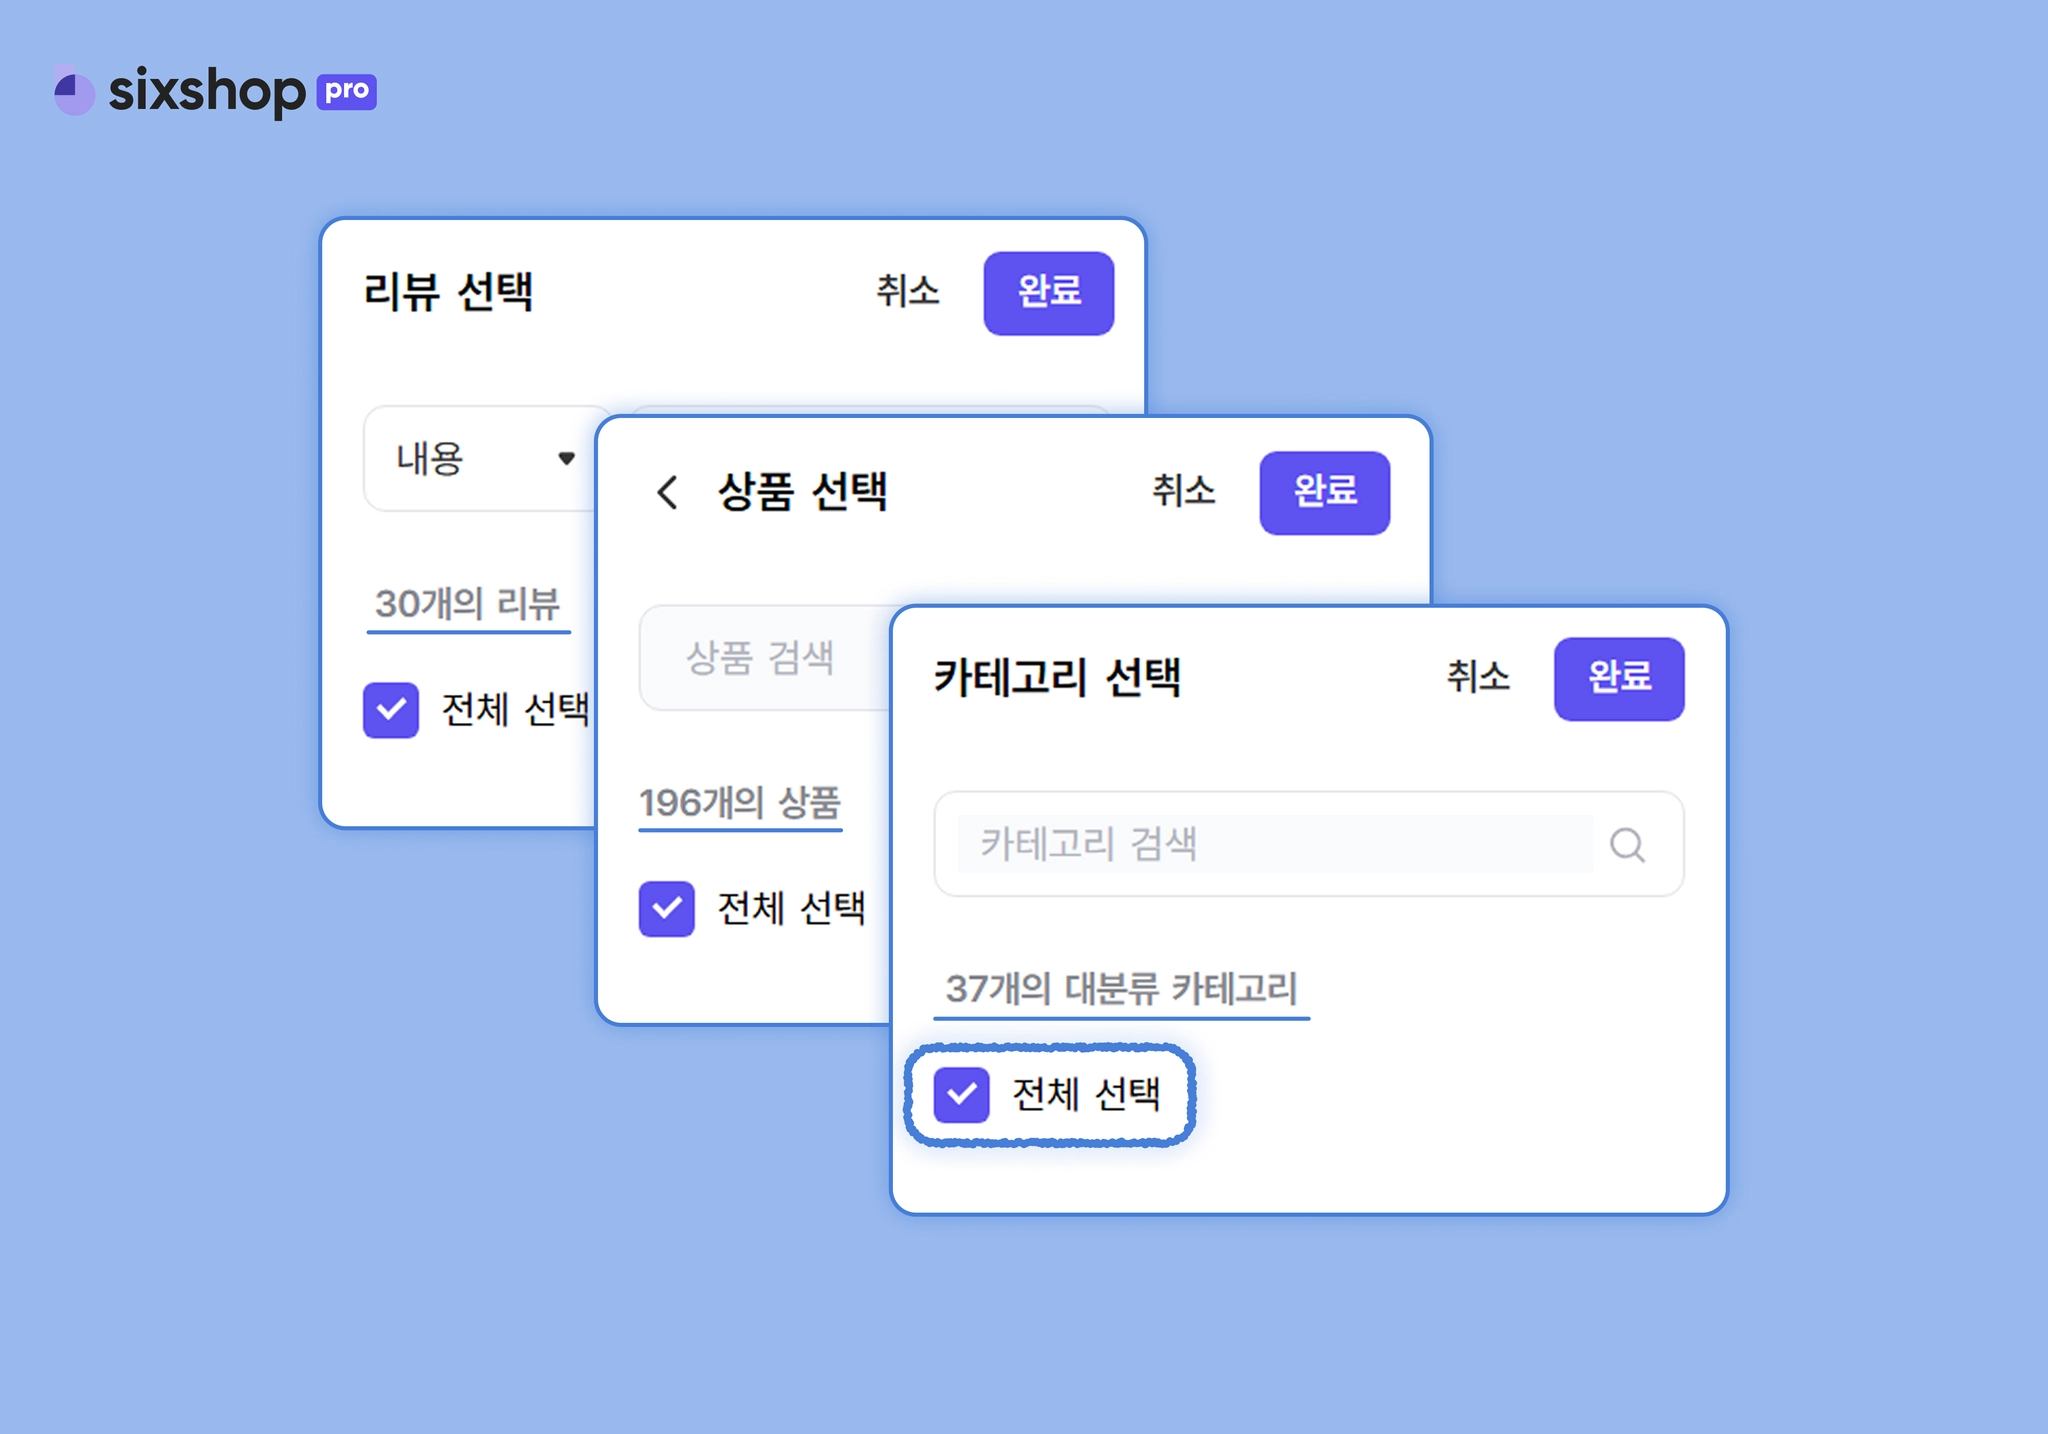2048x1434 pixels.
Task: Select the 37개의 대분류 카테고리 tab
Action: (x=1121, y=989)
